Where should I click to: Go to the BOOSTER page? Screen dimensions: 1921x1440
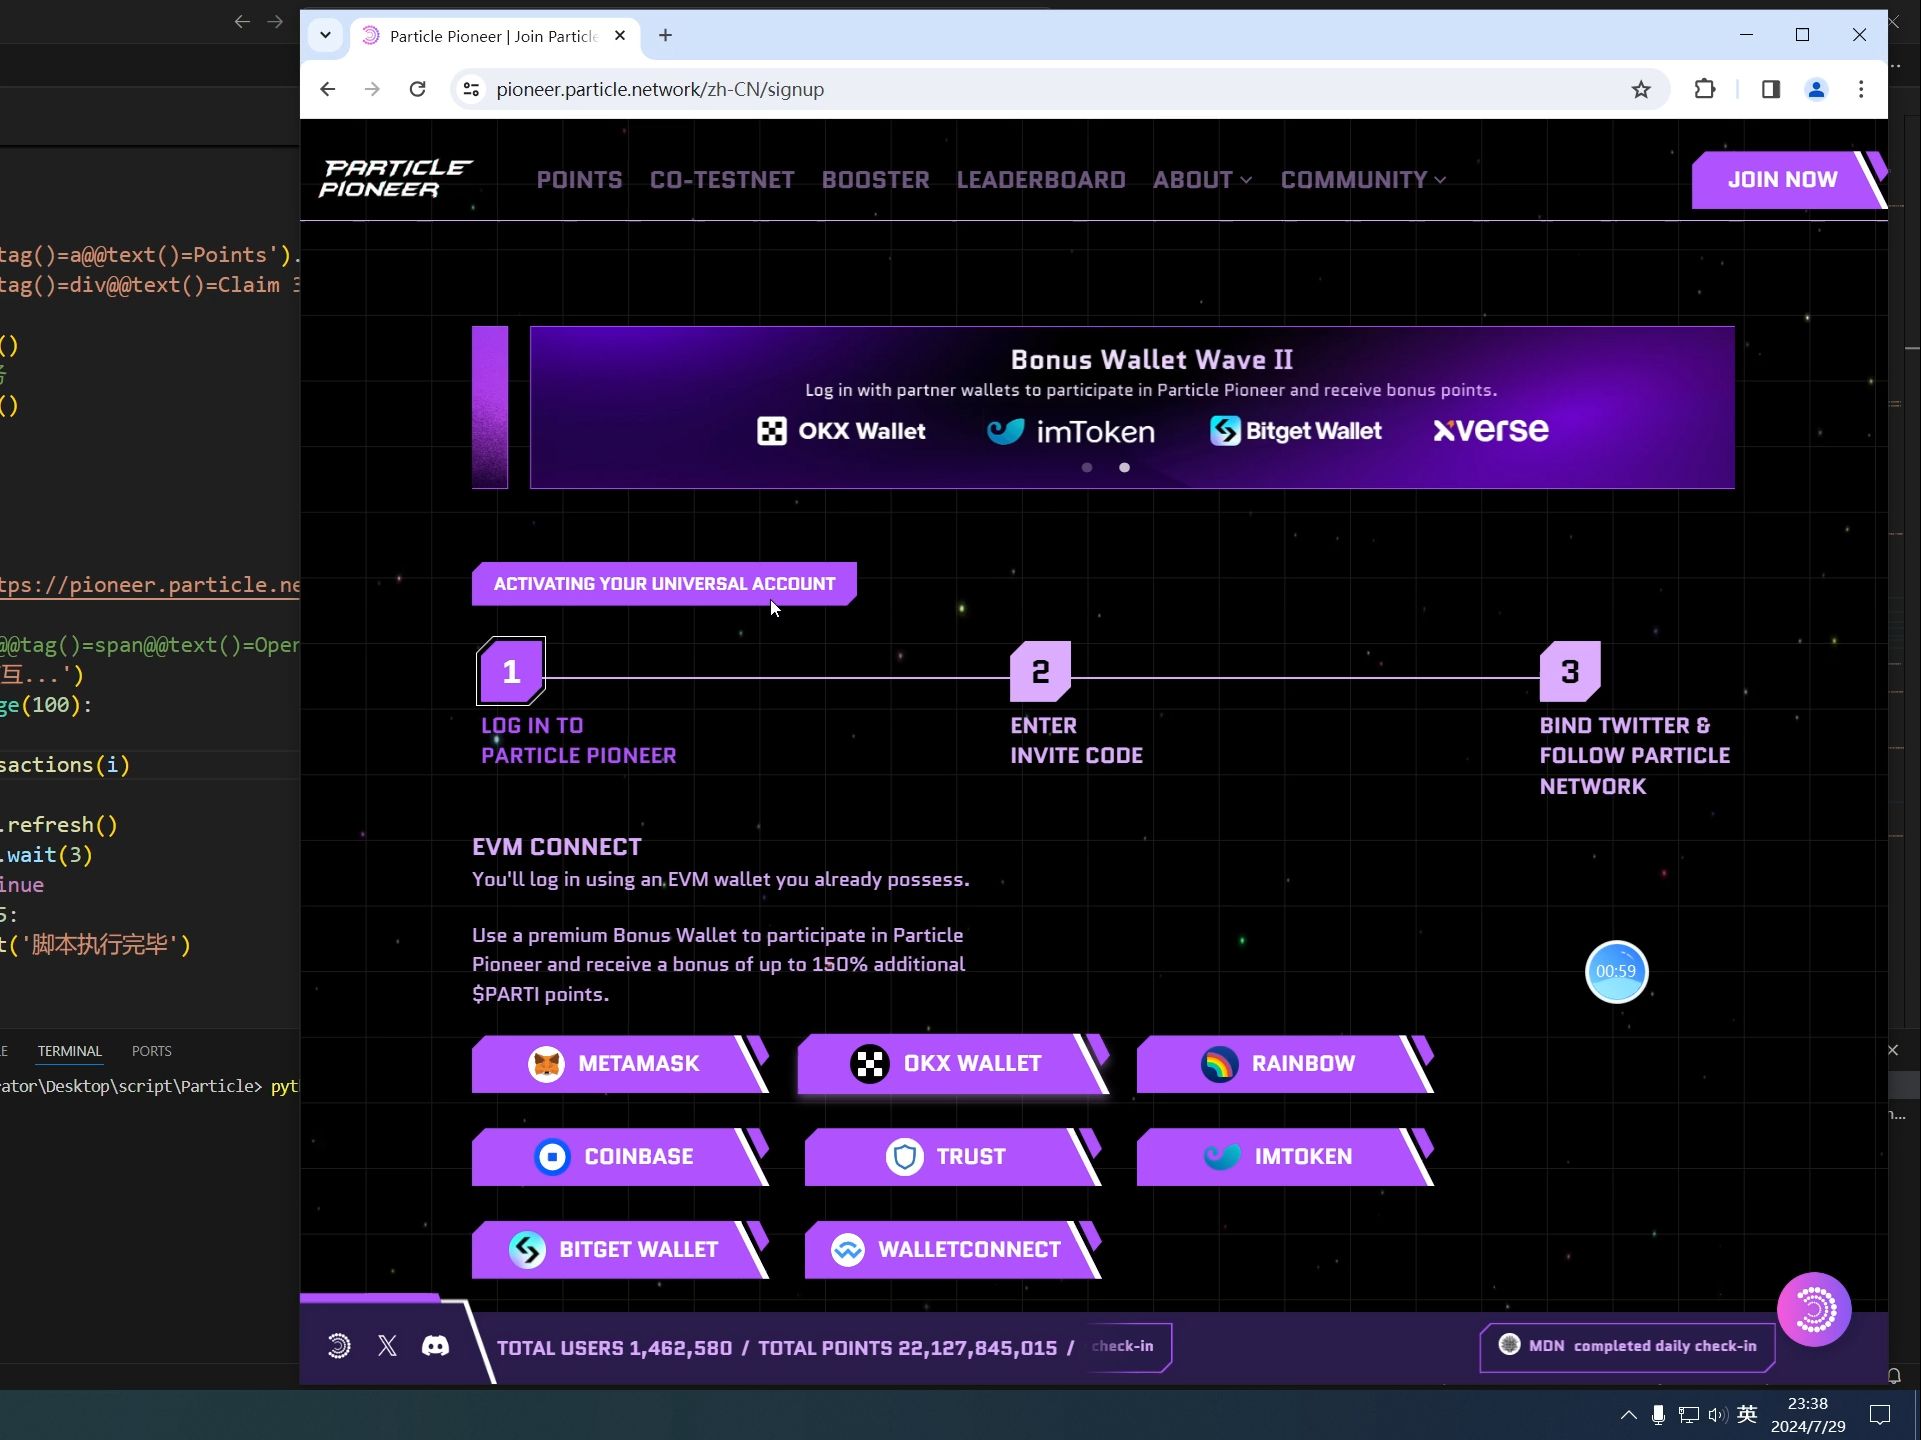click(x=876, y=180)
